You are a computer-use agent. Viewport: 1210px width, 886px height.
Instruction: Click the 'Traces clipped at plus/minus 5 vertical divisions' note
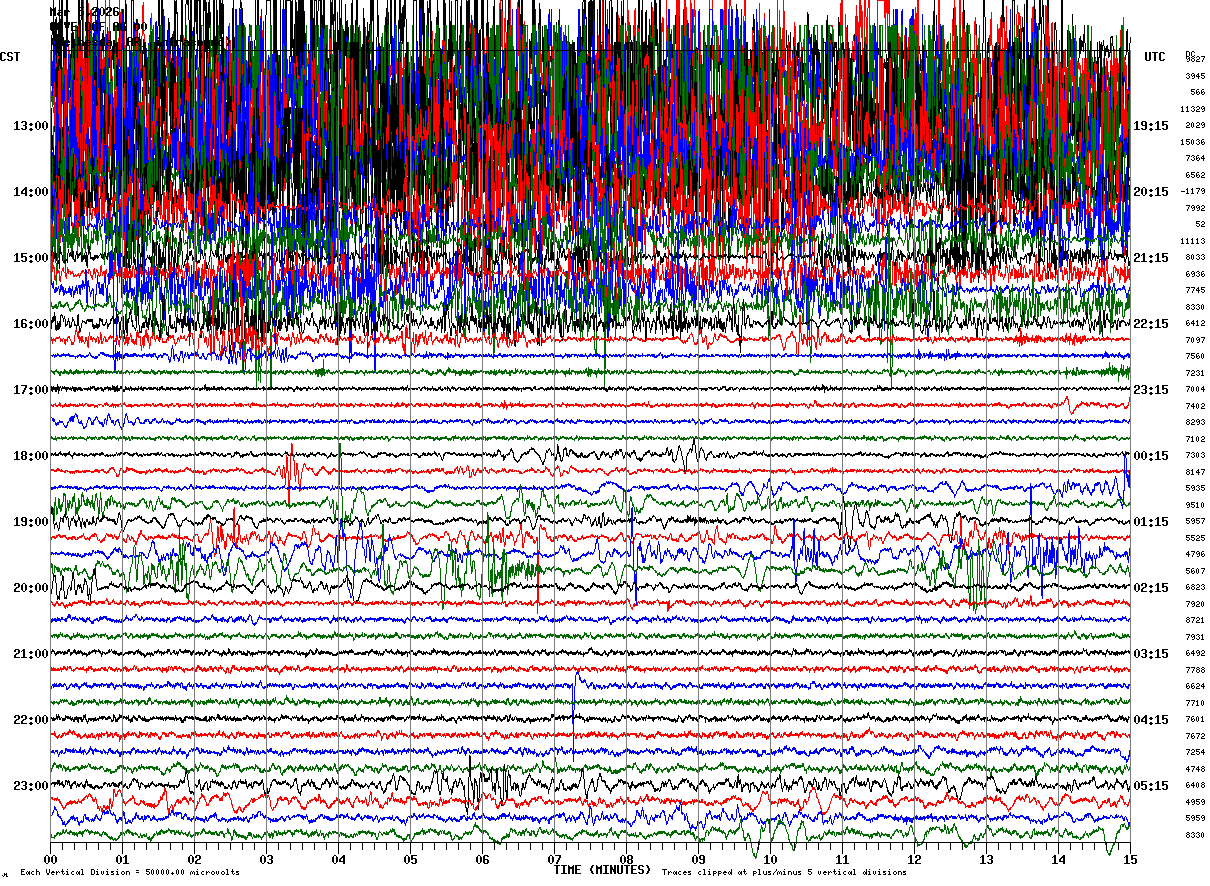(x=784, y=872)
